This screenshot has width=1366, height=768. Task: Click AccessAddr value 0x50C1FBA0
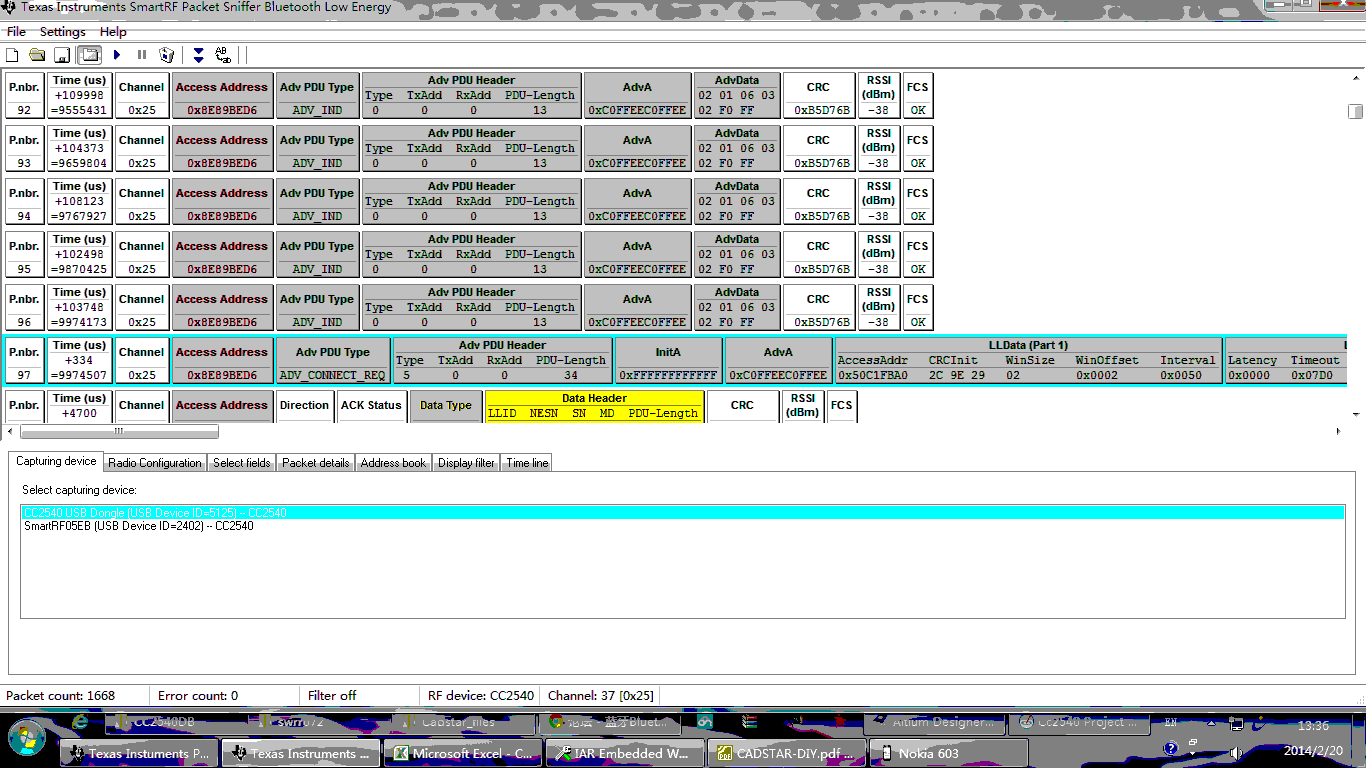coord(872,376)
